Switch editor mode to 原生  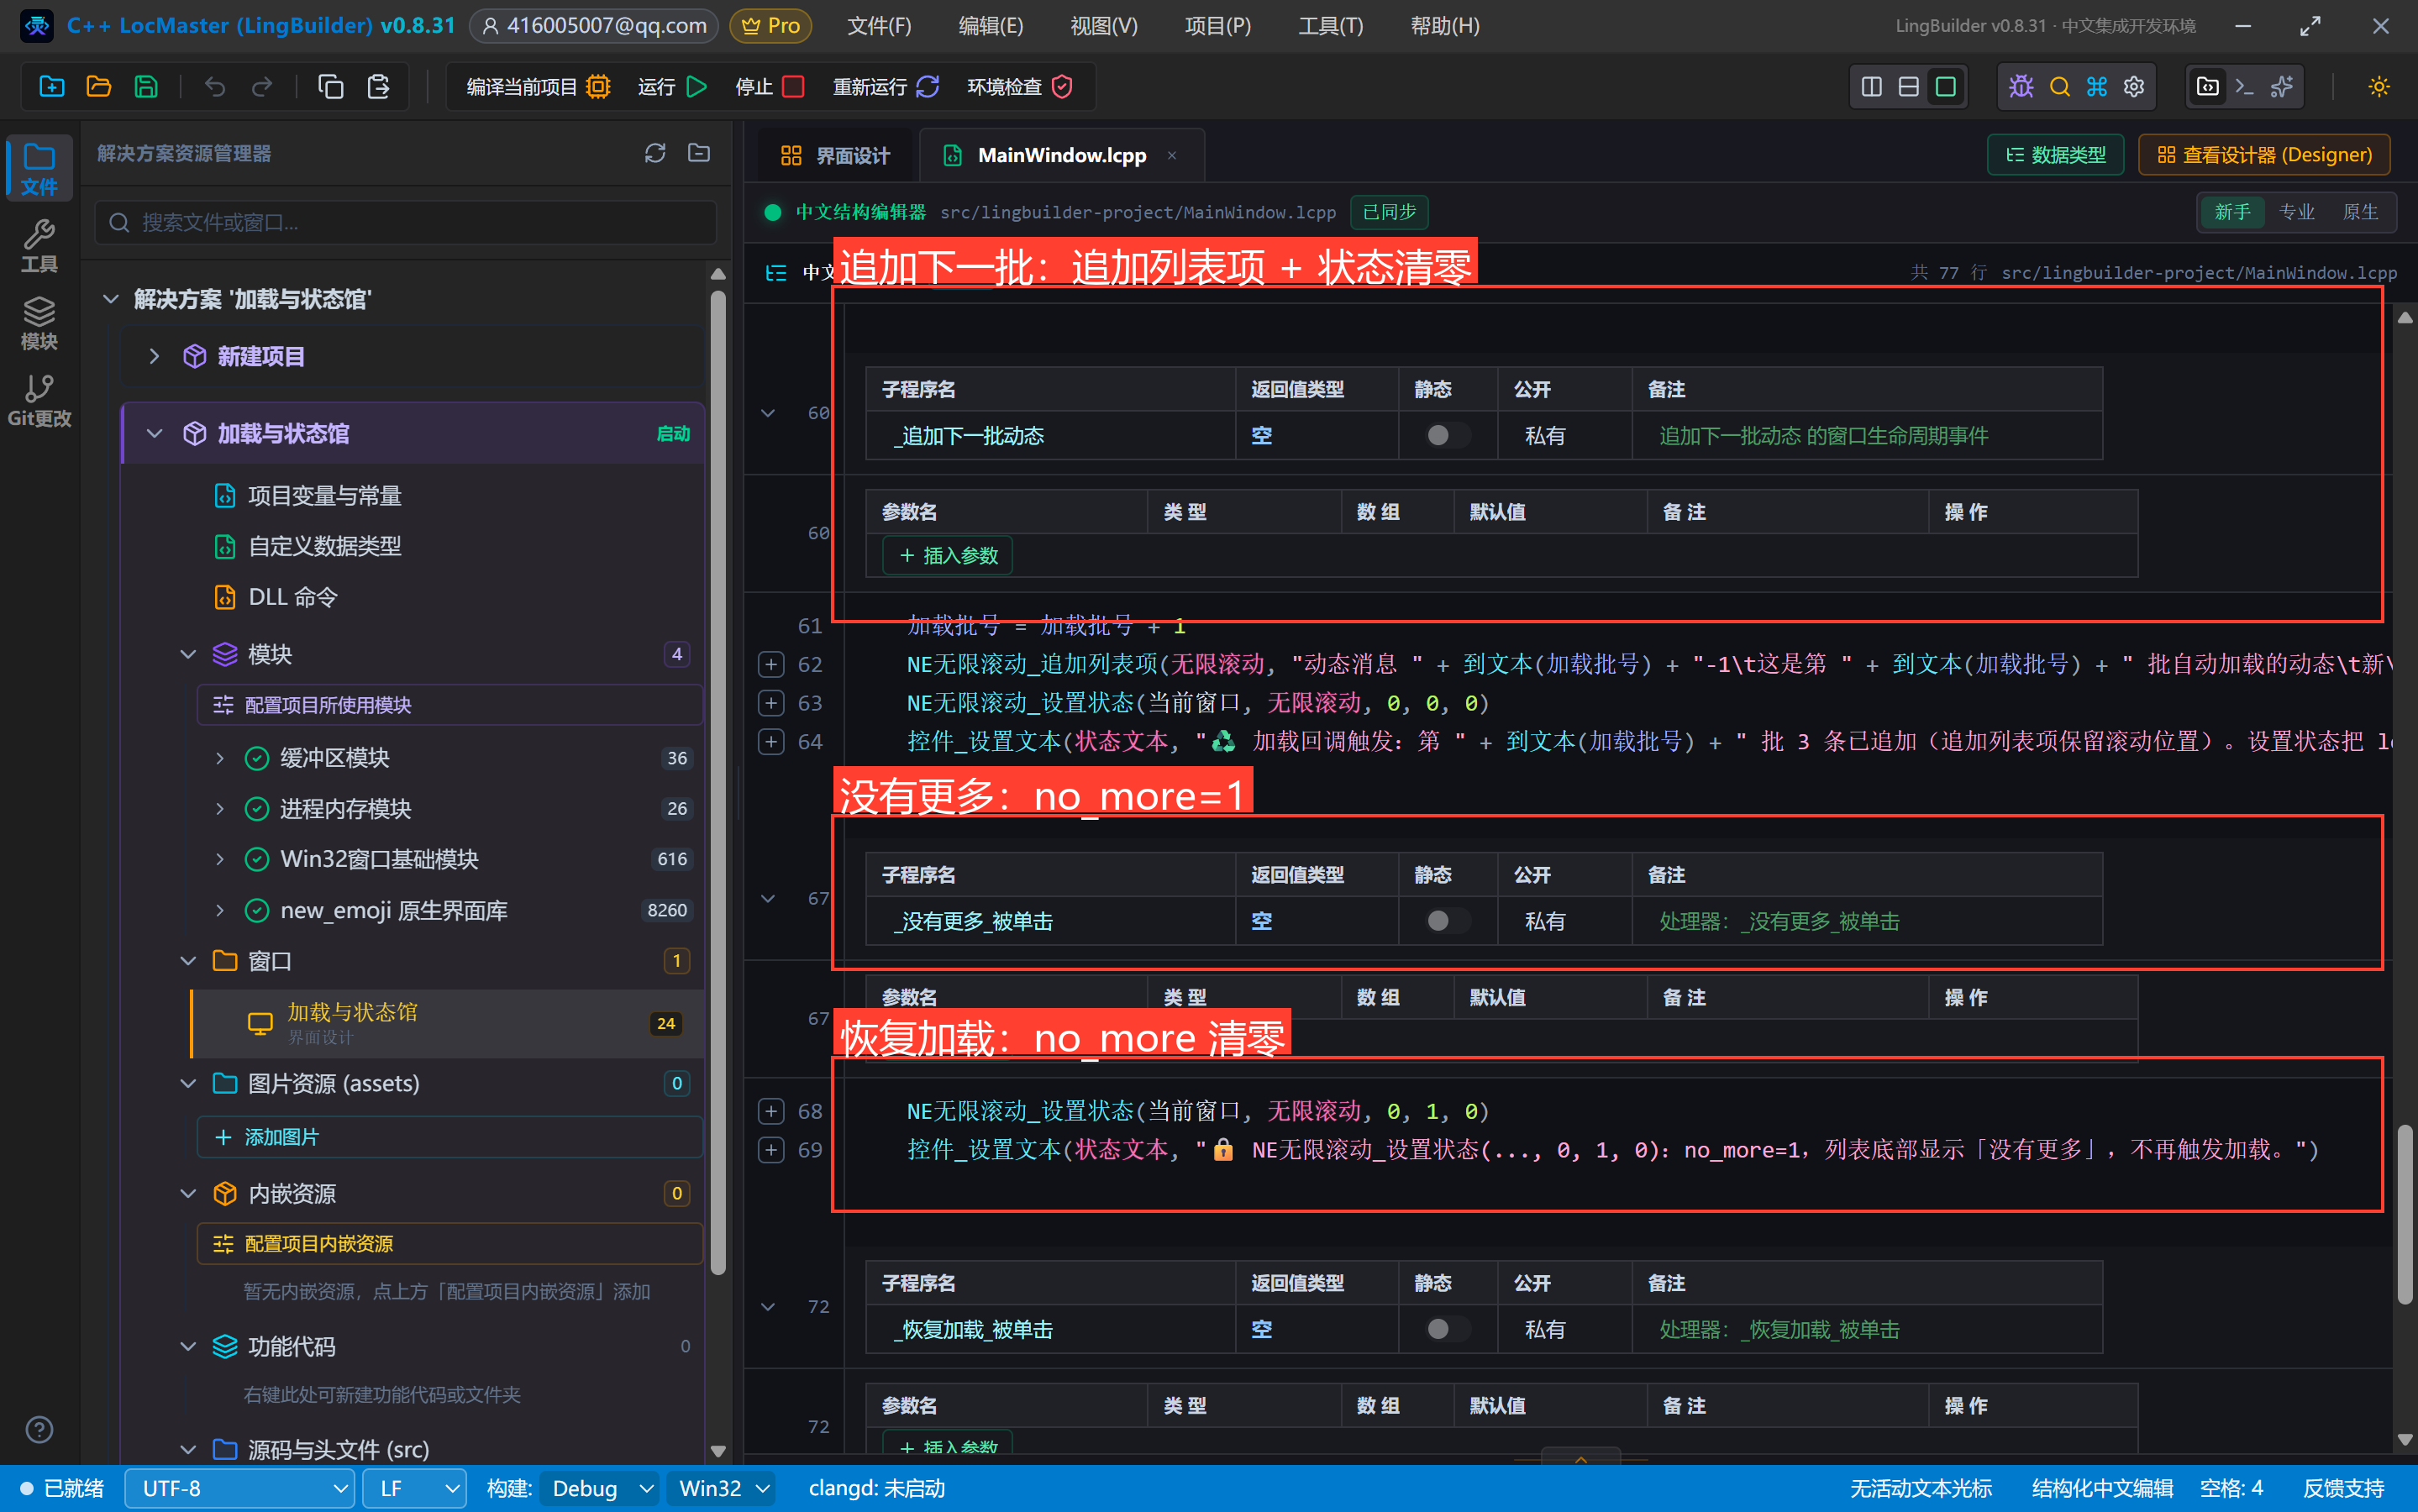tap(2360, 212)
